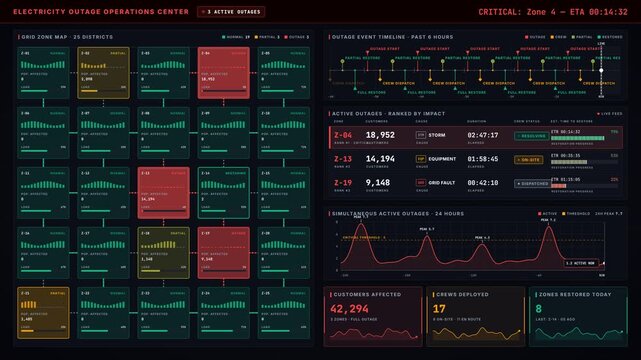Select zone tile Z-11
641x360 pixels.
tap(43, 193)
